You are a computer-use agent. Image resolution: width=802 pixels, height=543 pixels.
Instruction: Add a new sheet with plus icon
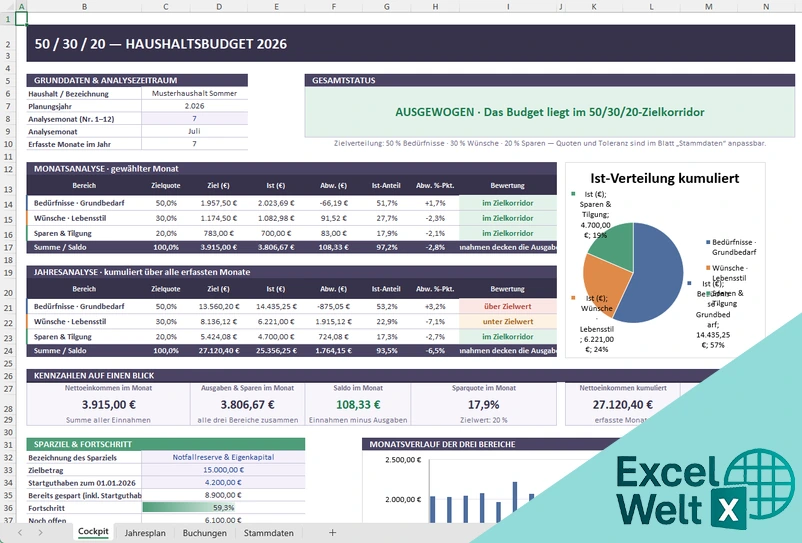click(332, 532)
